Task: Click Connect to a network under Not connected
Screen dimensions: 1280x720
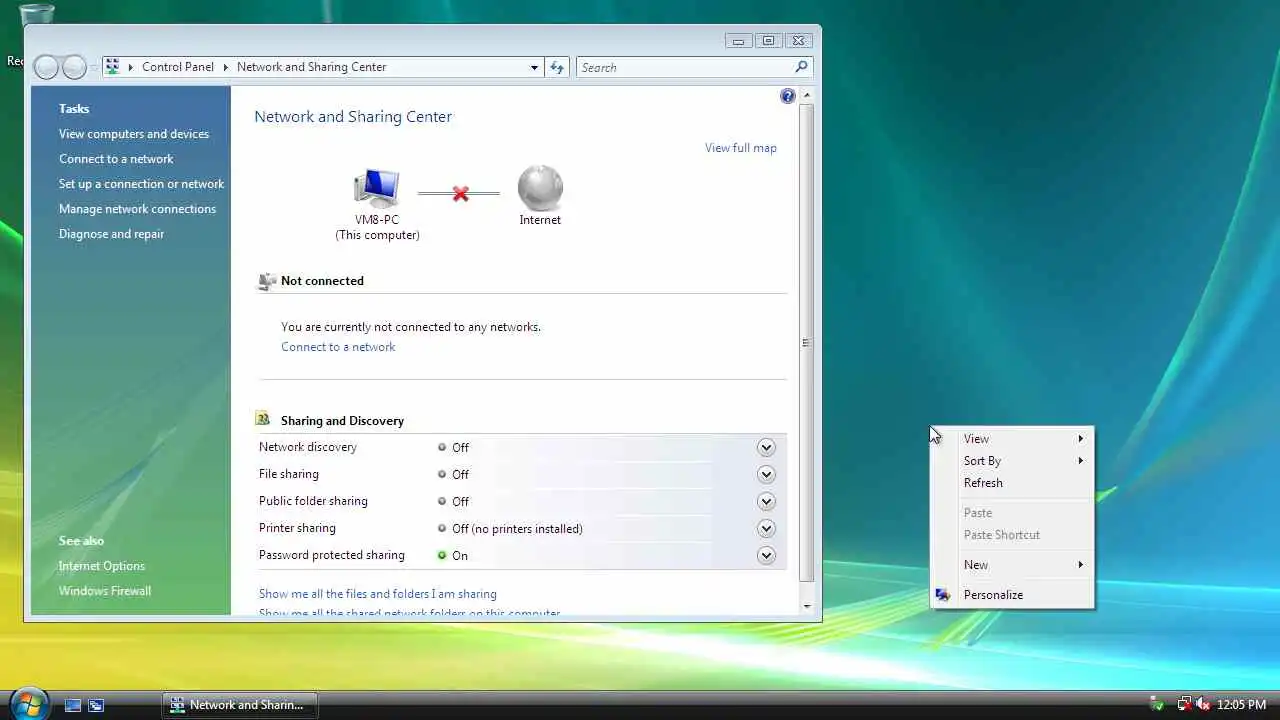Action: 338,347
